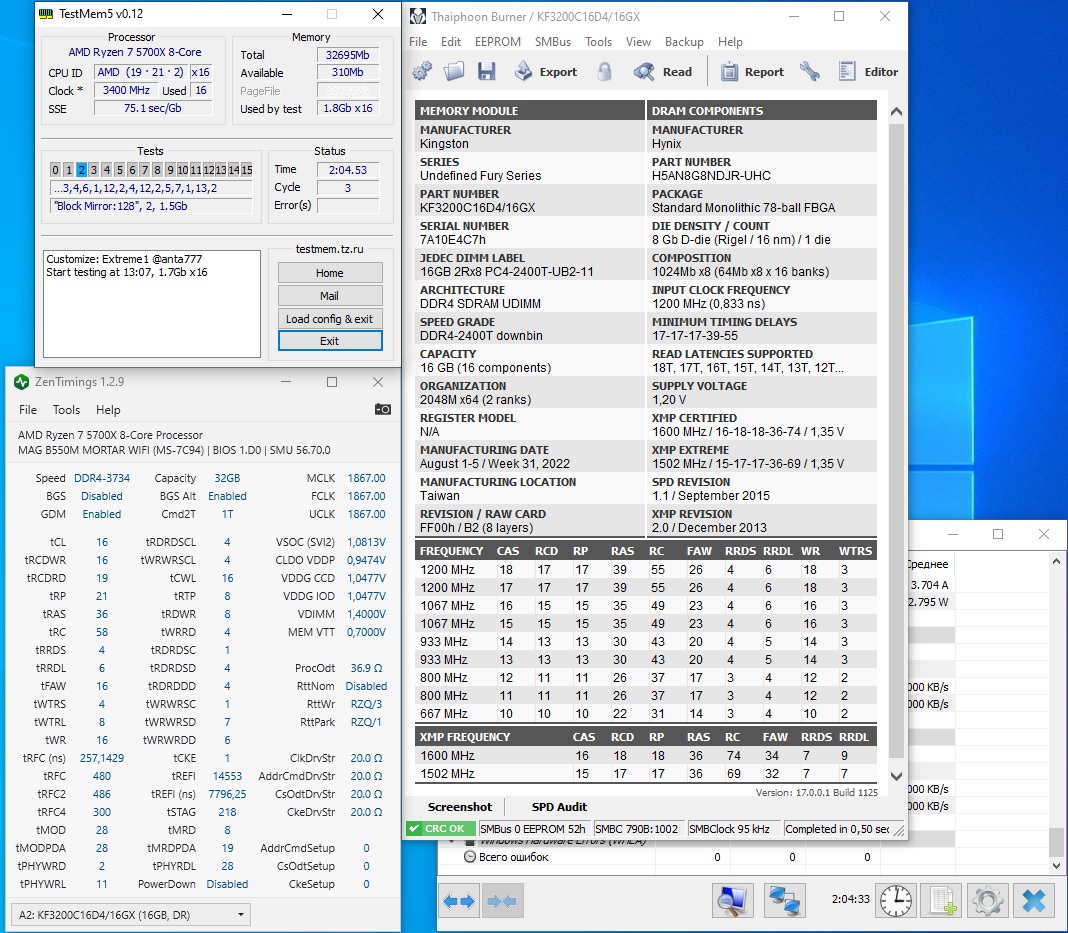Image resolution: width=1068 pixels, height=933 pixels.
Task: Open the memory module selection dropdown in ZenTimings
Action: (x=131, y=915)
